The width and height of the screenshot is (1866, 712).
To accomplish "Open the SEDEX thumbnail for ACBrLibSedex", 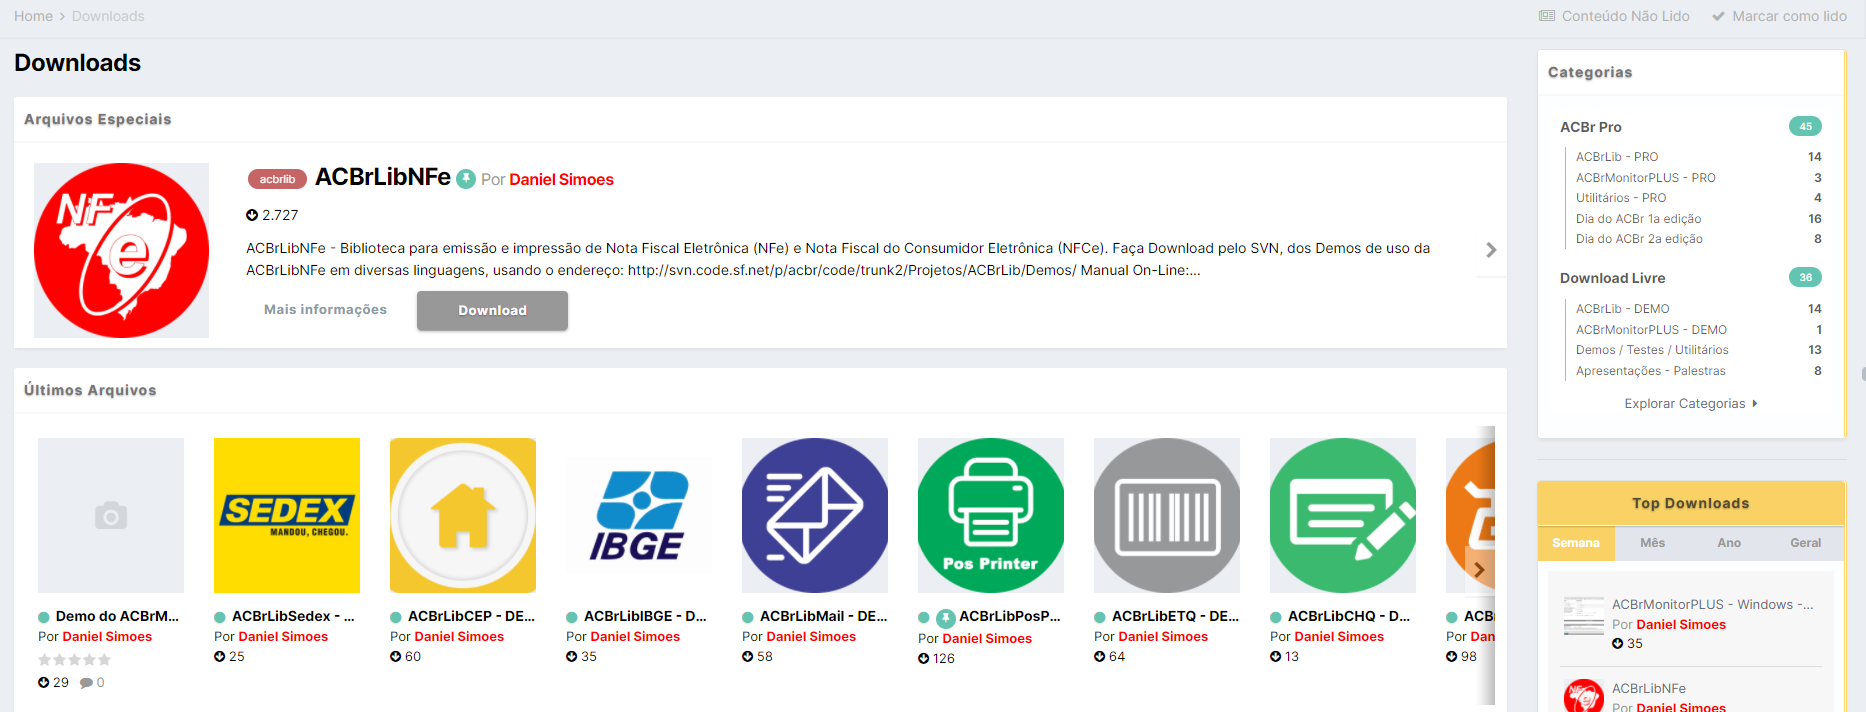I will coord(287,515).
